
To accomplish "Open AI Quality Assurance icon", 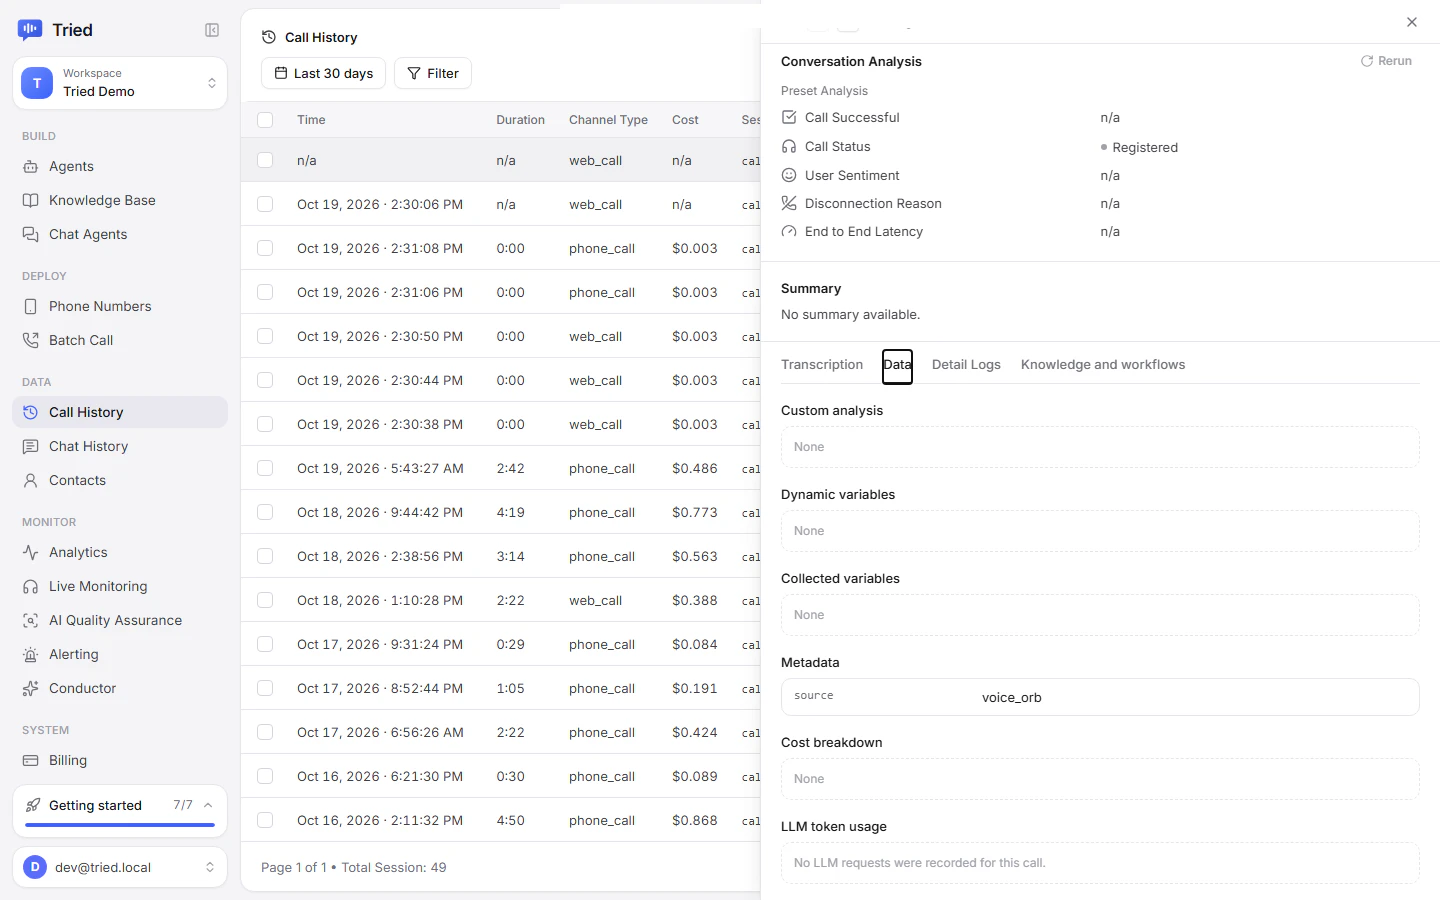I will pos(31,620).
